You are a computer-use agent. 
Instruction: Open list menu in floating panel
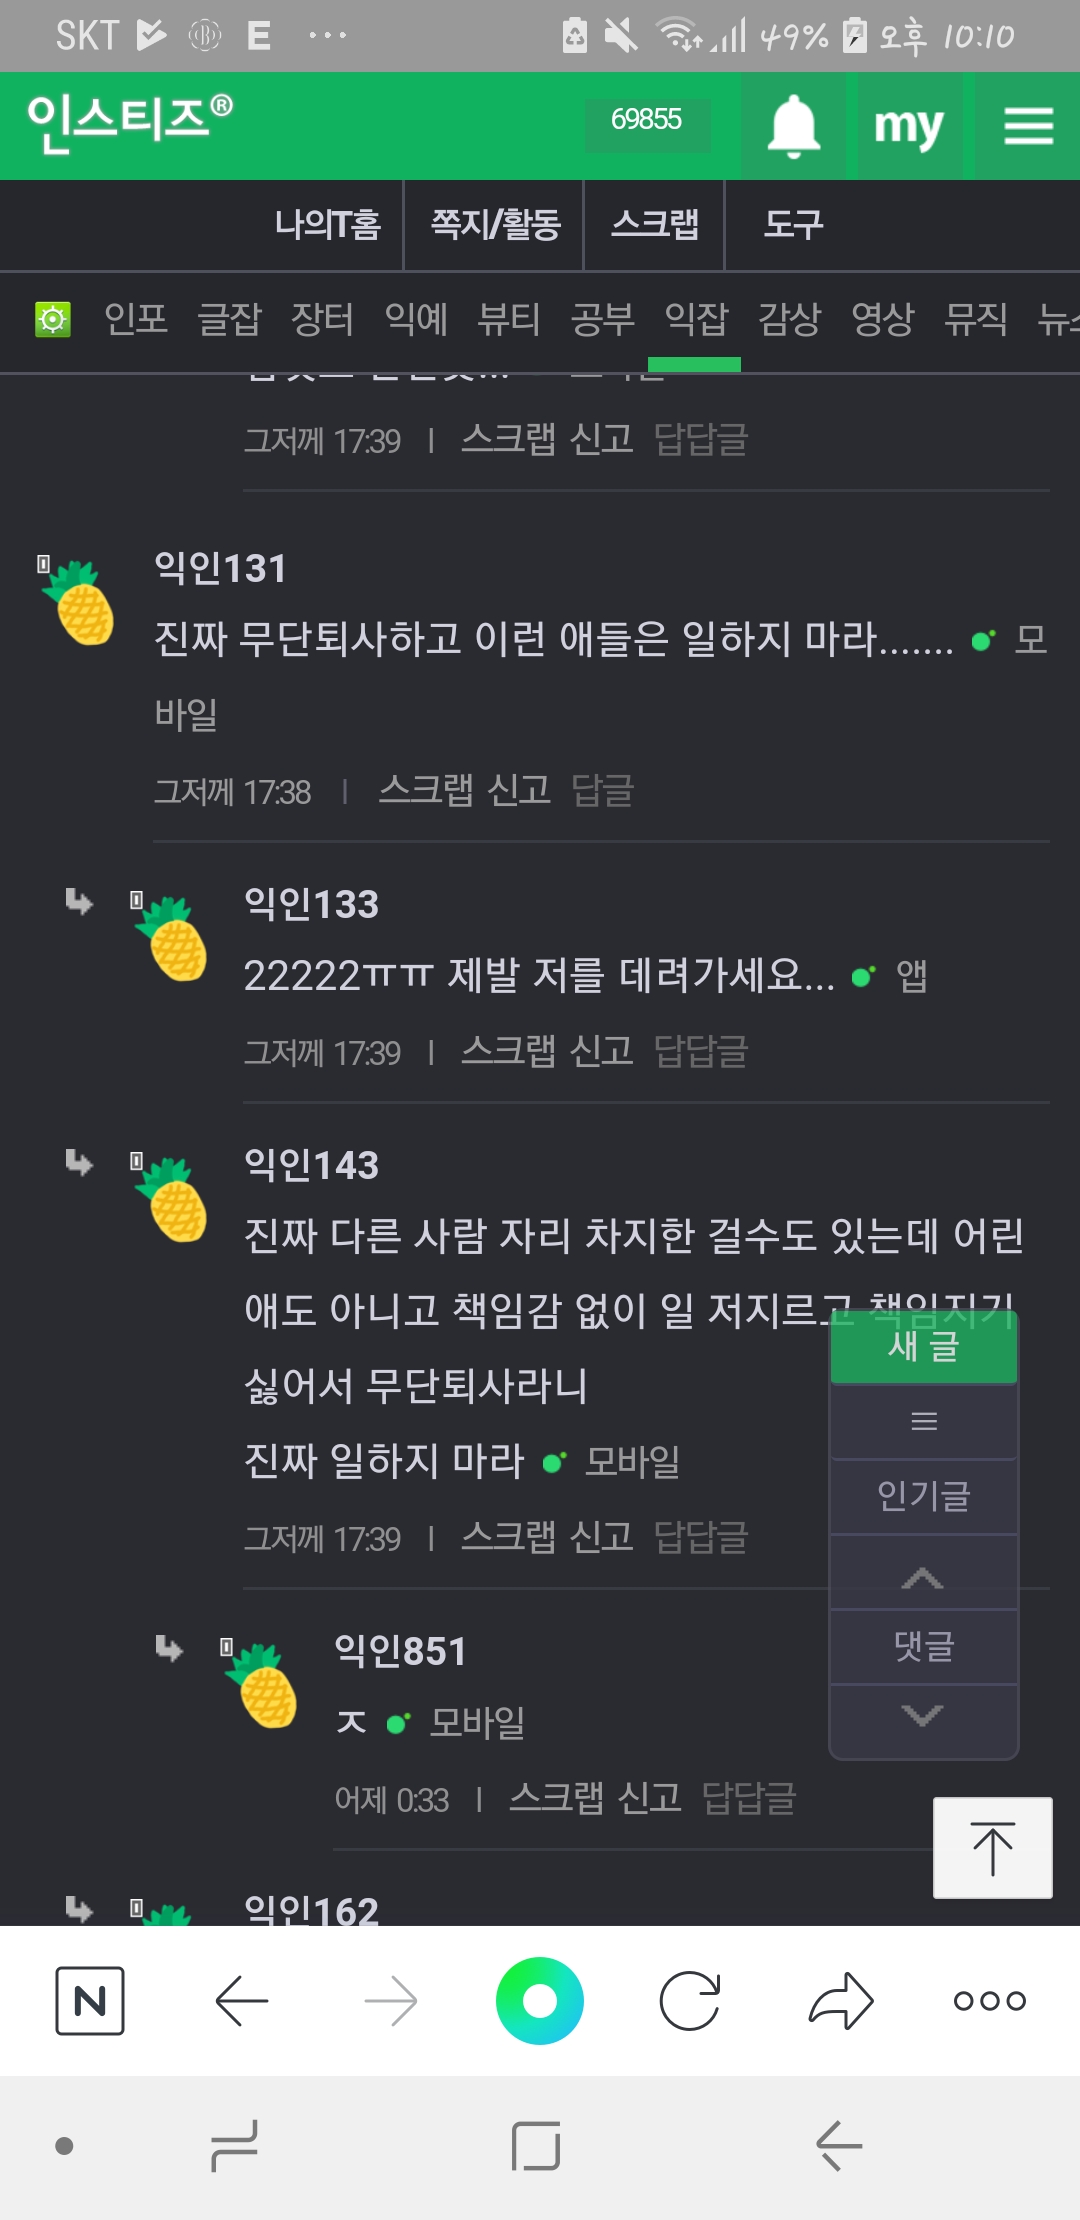point(923,1421)
